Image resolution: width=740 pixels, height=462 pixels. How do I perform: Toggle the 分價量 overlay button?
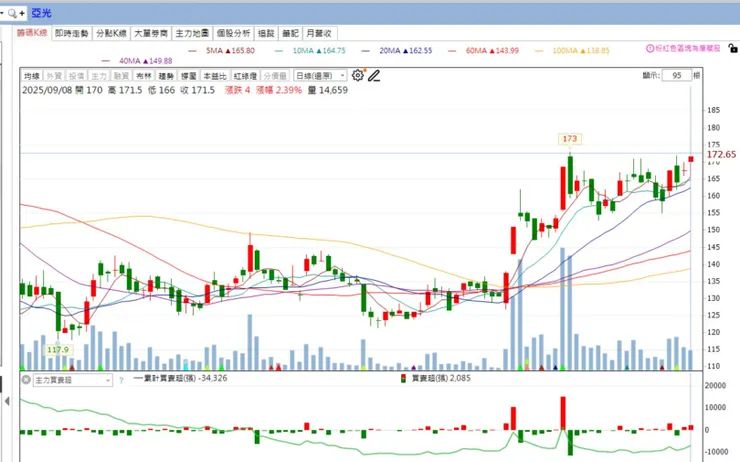pos(275,76)
